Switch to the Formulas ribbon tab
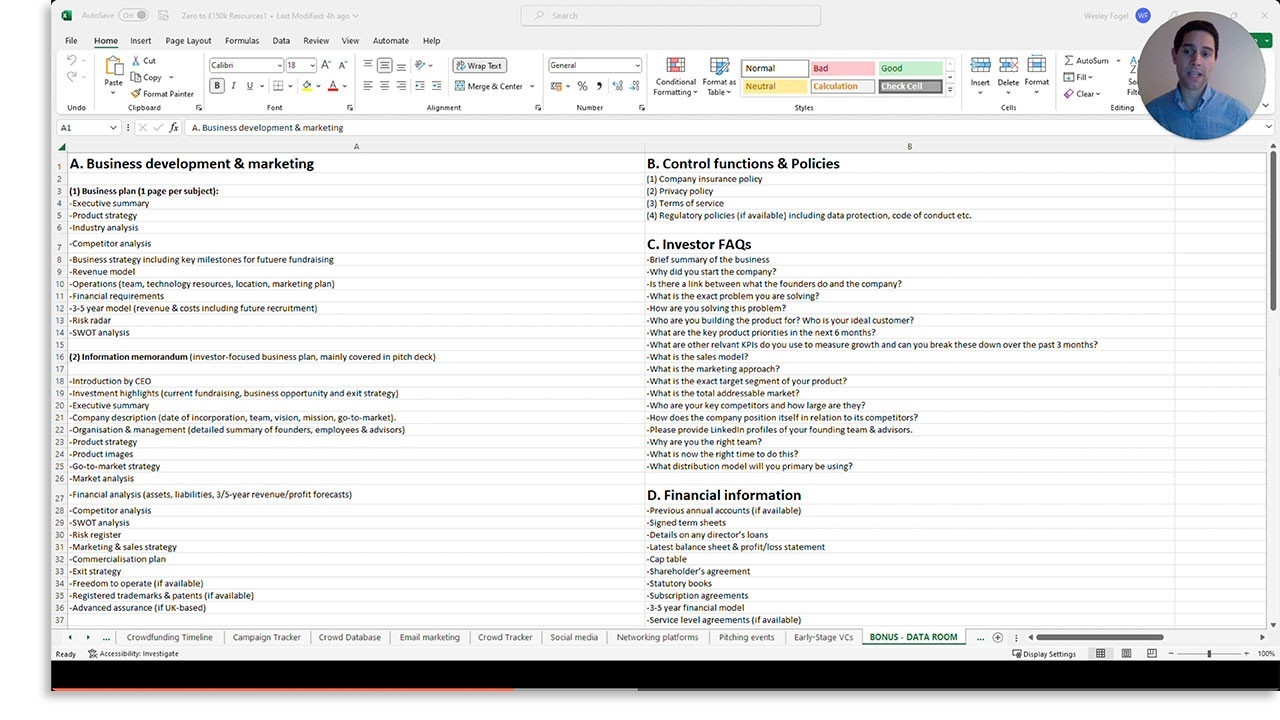Screen dimensions: 1280x720 point(242,41)
